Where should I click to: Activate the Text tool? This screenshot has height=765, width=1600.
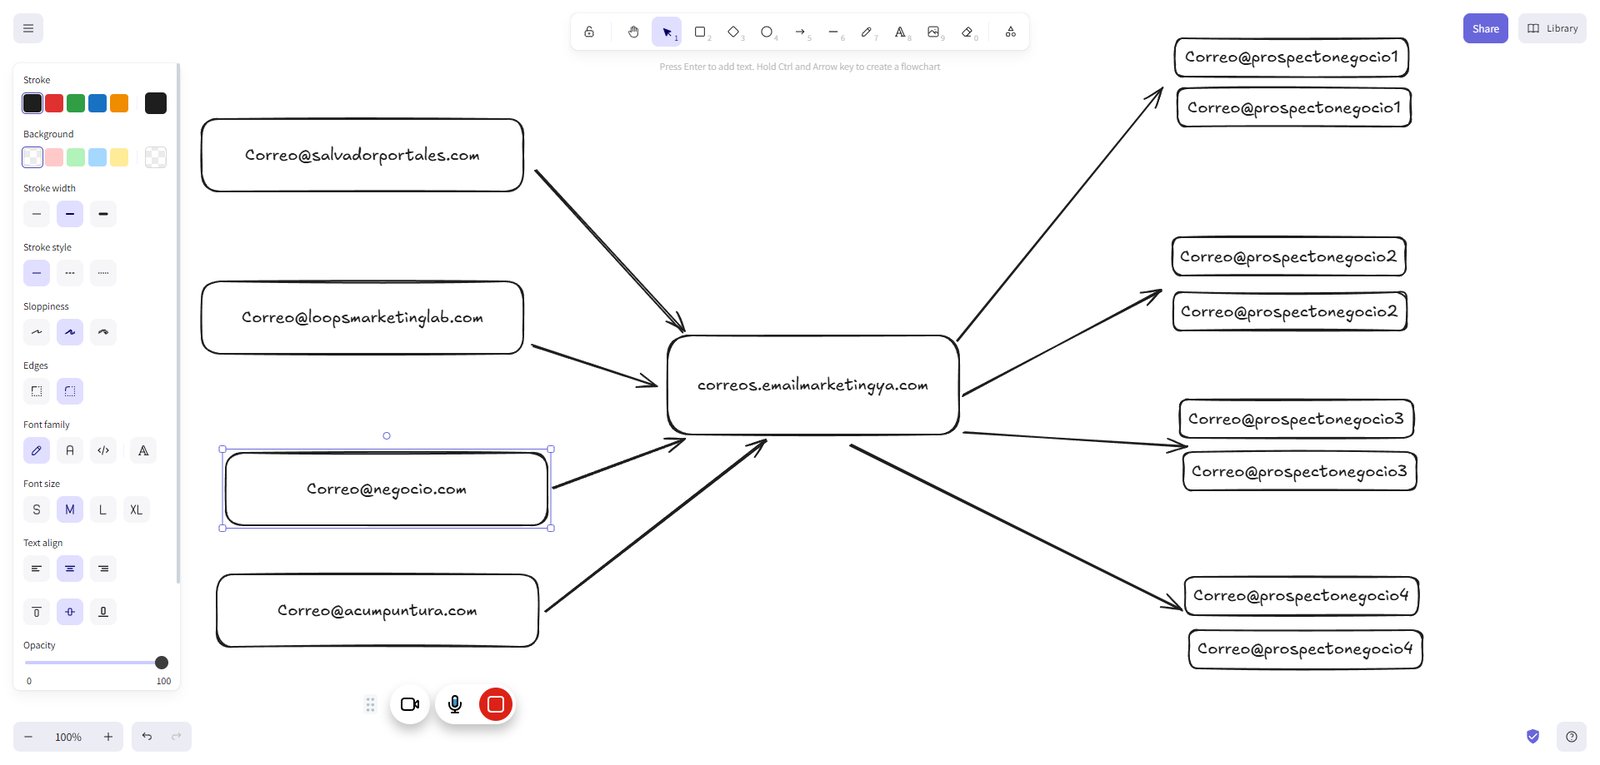tap(900, 32)
